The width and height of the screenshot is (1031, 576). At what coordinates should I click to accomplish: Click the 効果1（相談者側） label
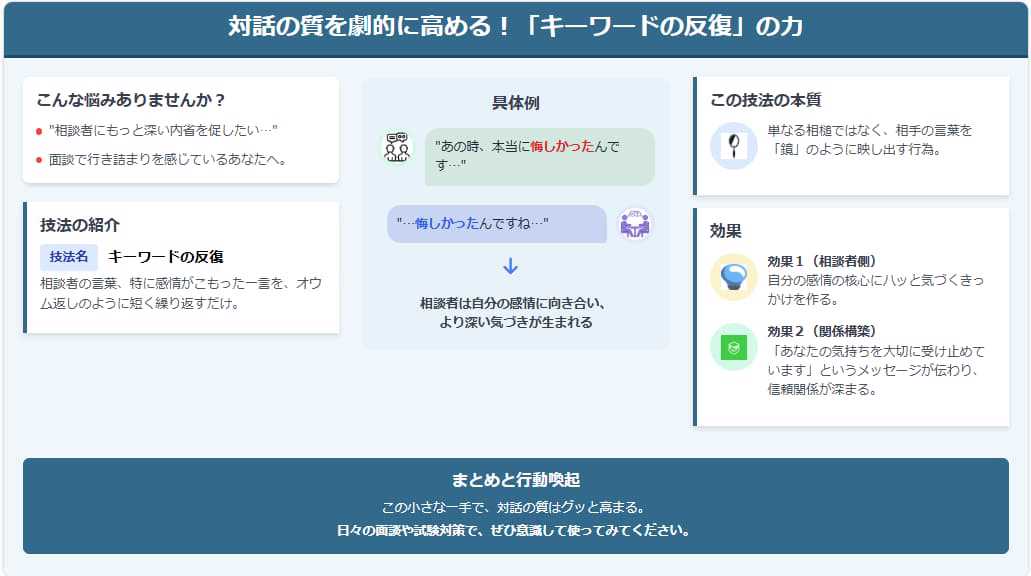(822, 261)
